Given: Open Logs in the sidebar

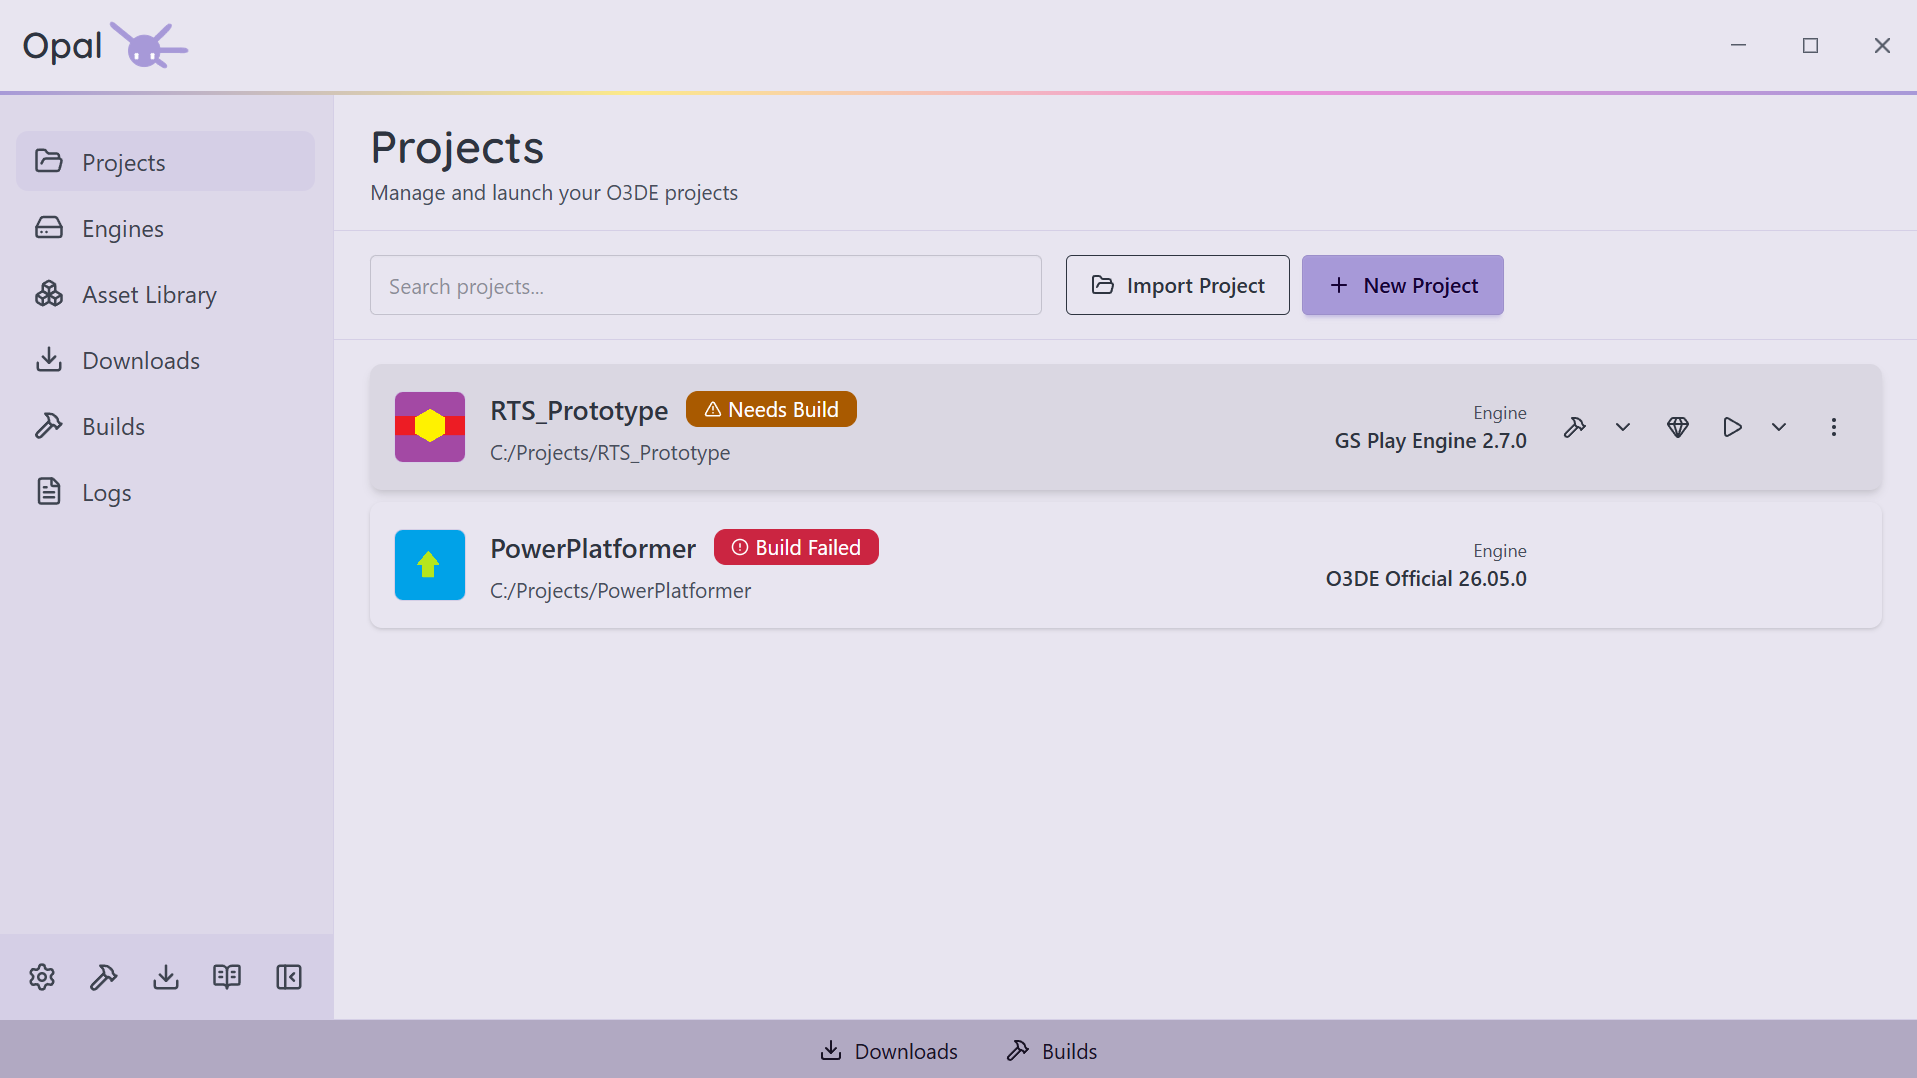Looking at the screenshot, I should 165,492.
